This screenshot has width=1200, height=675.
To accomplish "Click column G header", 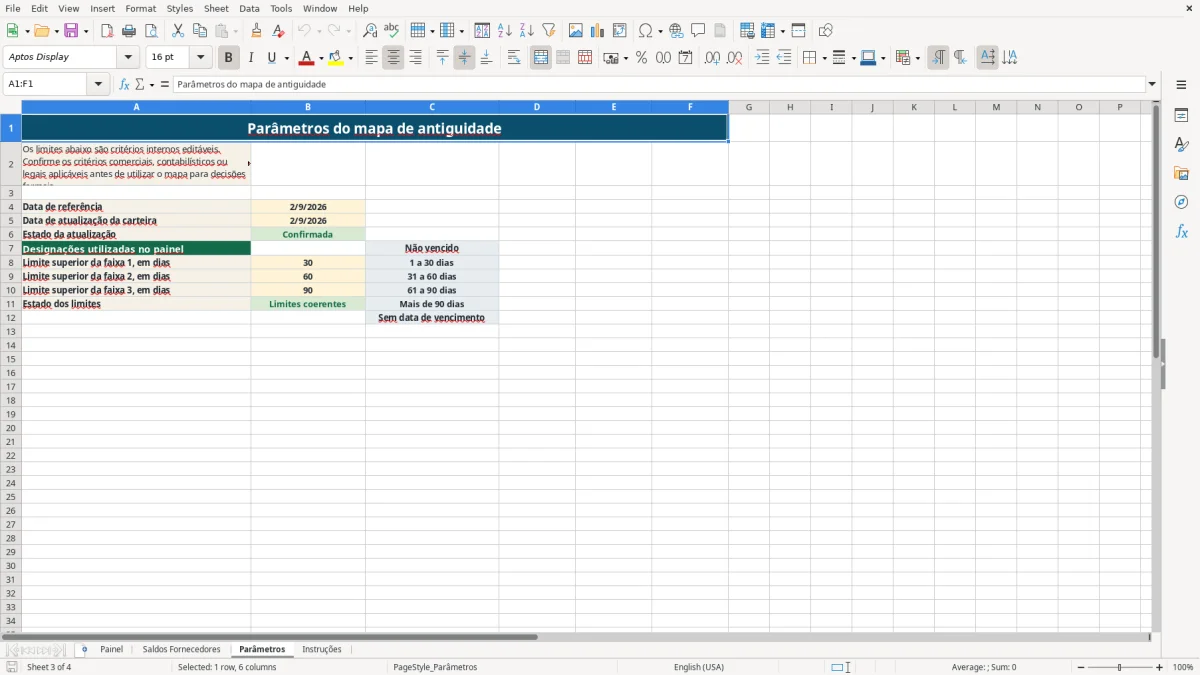I will pyautogui.click(x=748, y=107).
